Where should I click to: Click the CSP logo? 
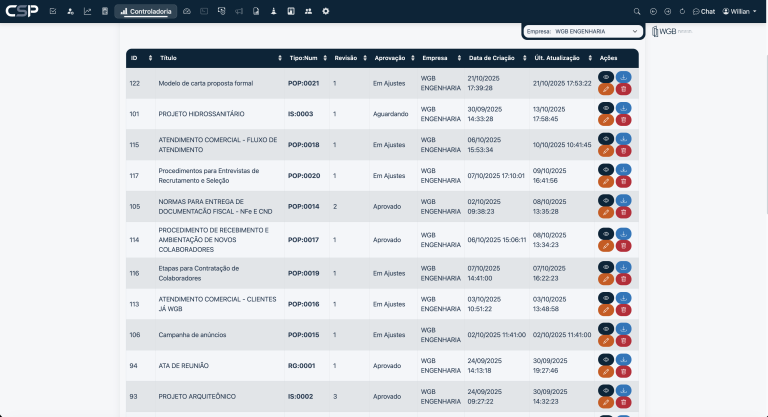click(x=22, y=11)
